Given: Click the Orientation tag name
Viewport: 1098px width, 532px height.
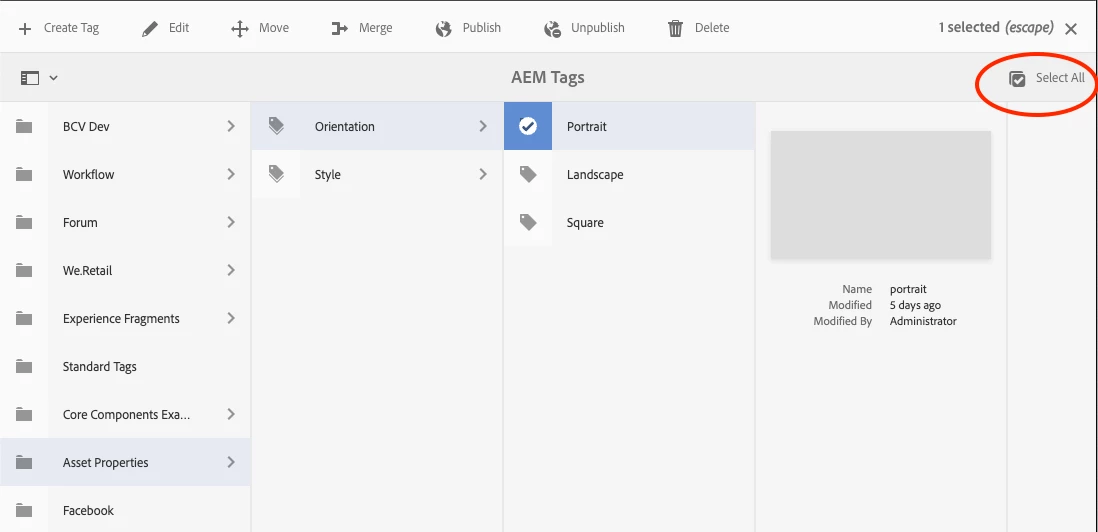Looking at the screenshot, I should tap(345, 127).
